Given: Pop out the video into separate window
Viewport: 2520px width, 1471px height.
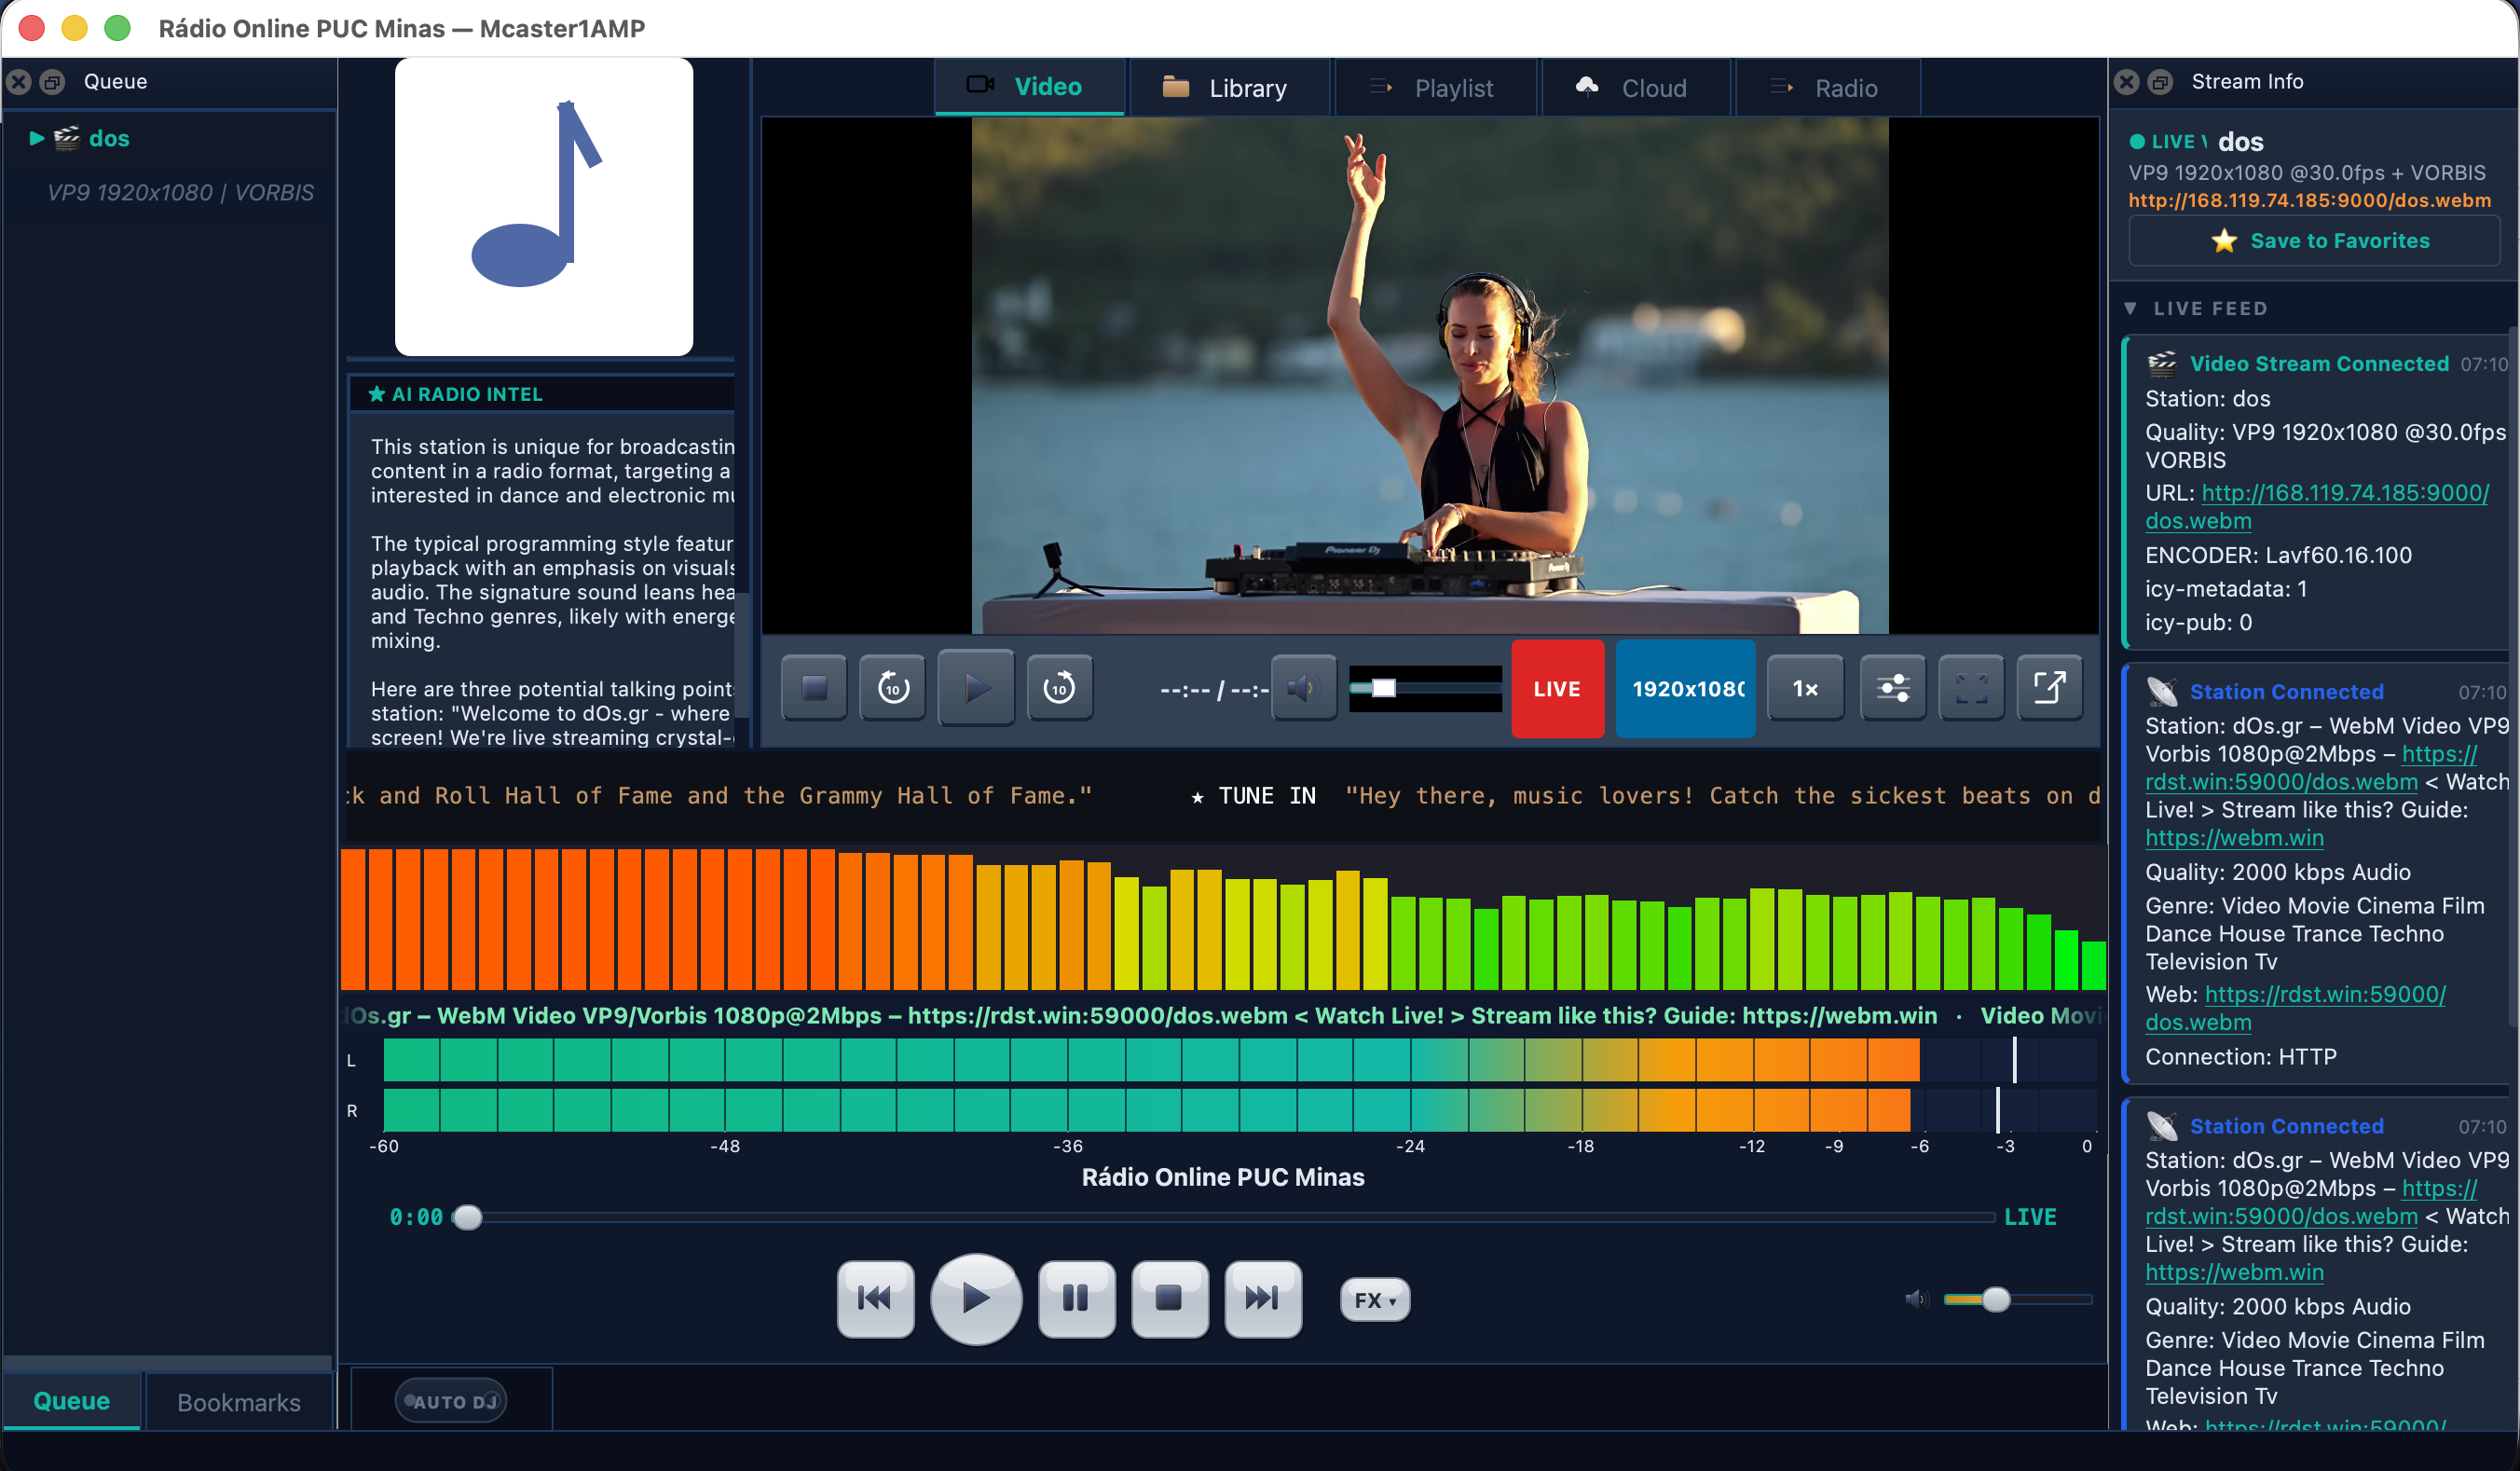Looking at the screenshot, I should 2050,688.
